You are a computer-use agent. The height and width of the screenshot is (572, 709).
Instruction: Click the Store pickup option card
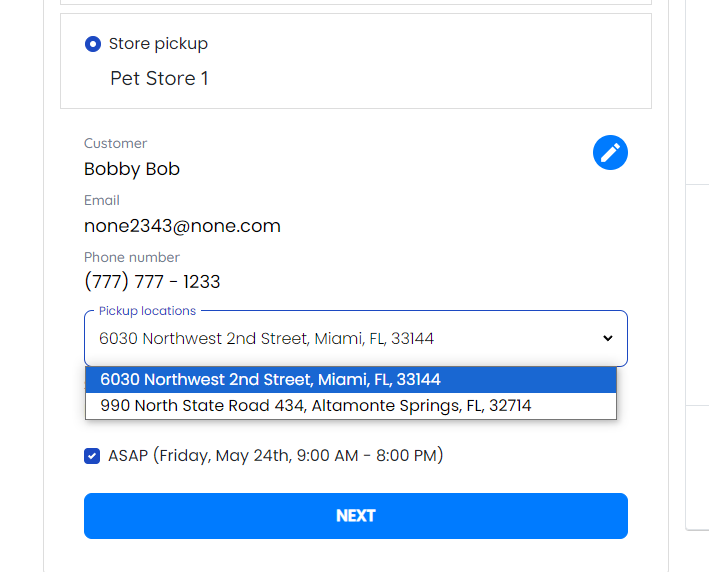point(356,61)
